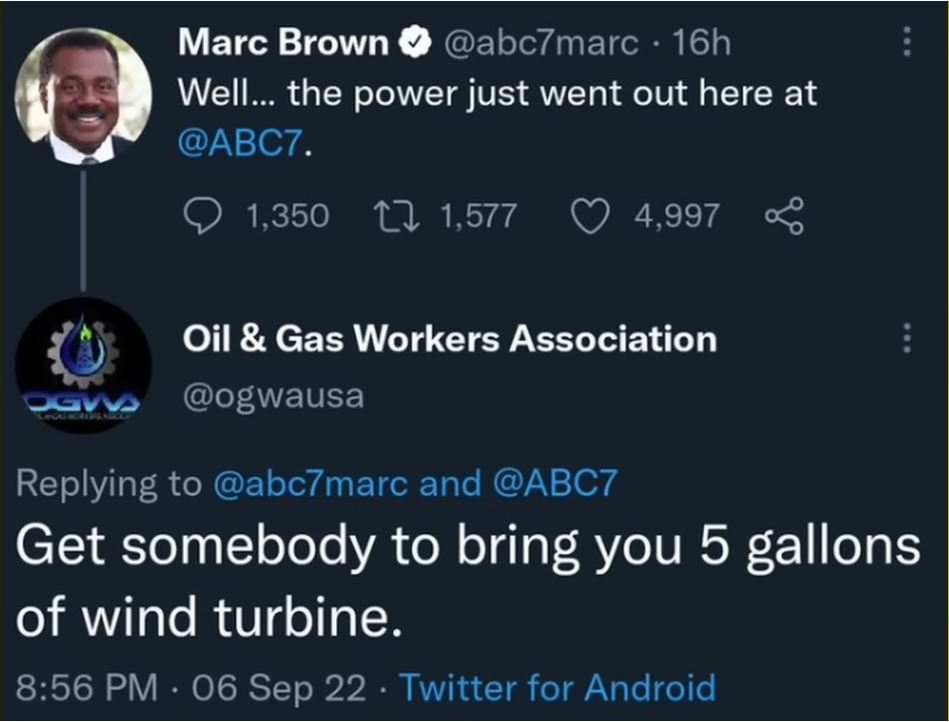This screenshot has width=949, height=722.
Task: Click the Twitter for Android source link
Action: 557,688
